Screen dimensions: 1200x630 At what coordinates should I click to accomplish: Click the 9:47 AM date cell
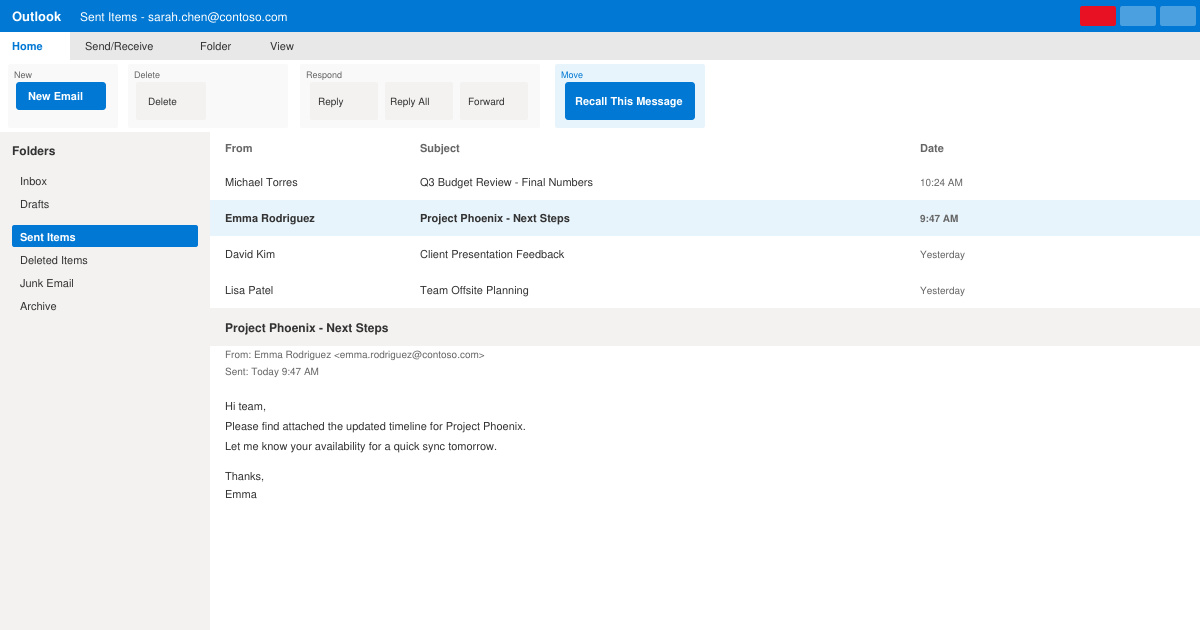[939, 219]
